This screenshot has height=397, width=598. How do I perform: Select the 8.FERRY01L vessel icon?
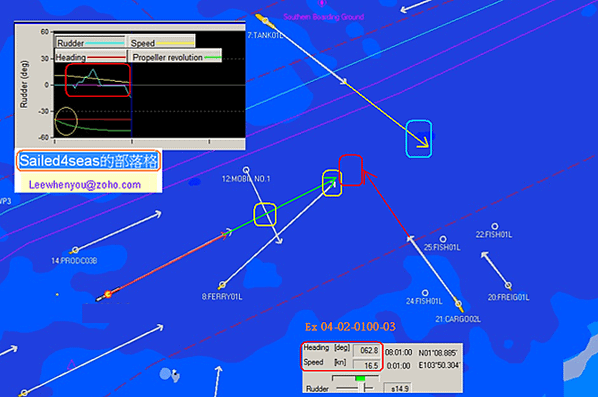pos(222,284)
